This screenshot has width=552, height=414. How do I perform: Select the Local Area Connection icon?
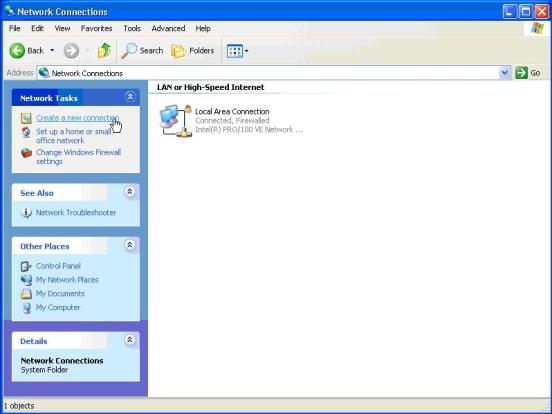[175, 120]
